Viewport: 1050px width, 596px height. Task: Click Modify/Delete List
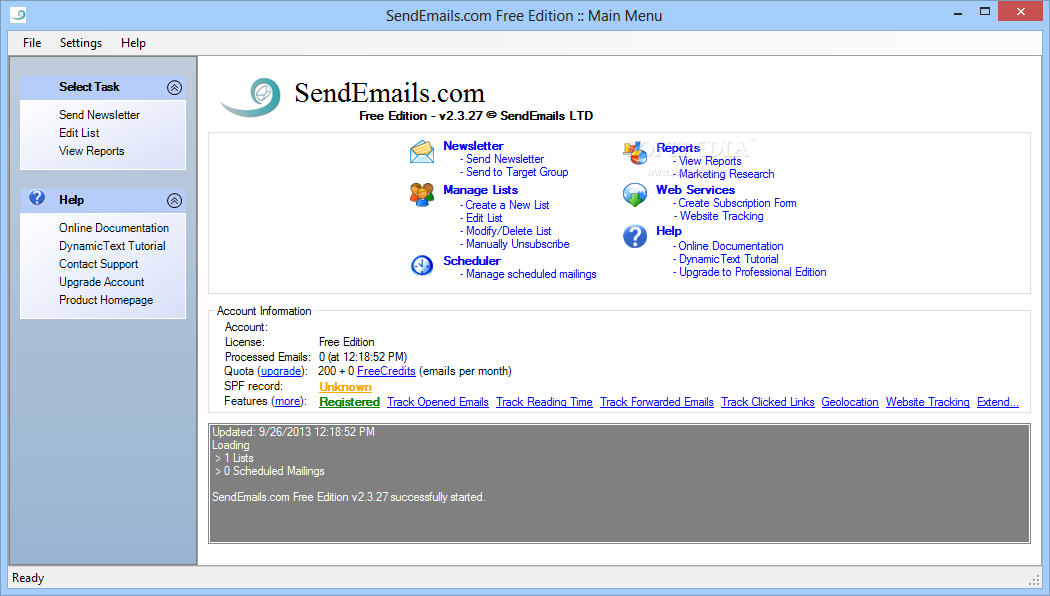pyautogui.click(x=508, y=231)
